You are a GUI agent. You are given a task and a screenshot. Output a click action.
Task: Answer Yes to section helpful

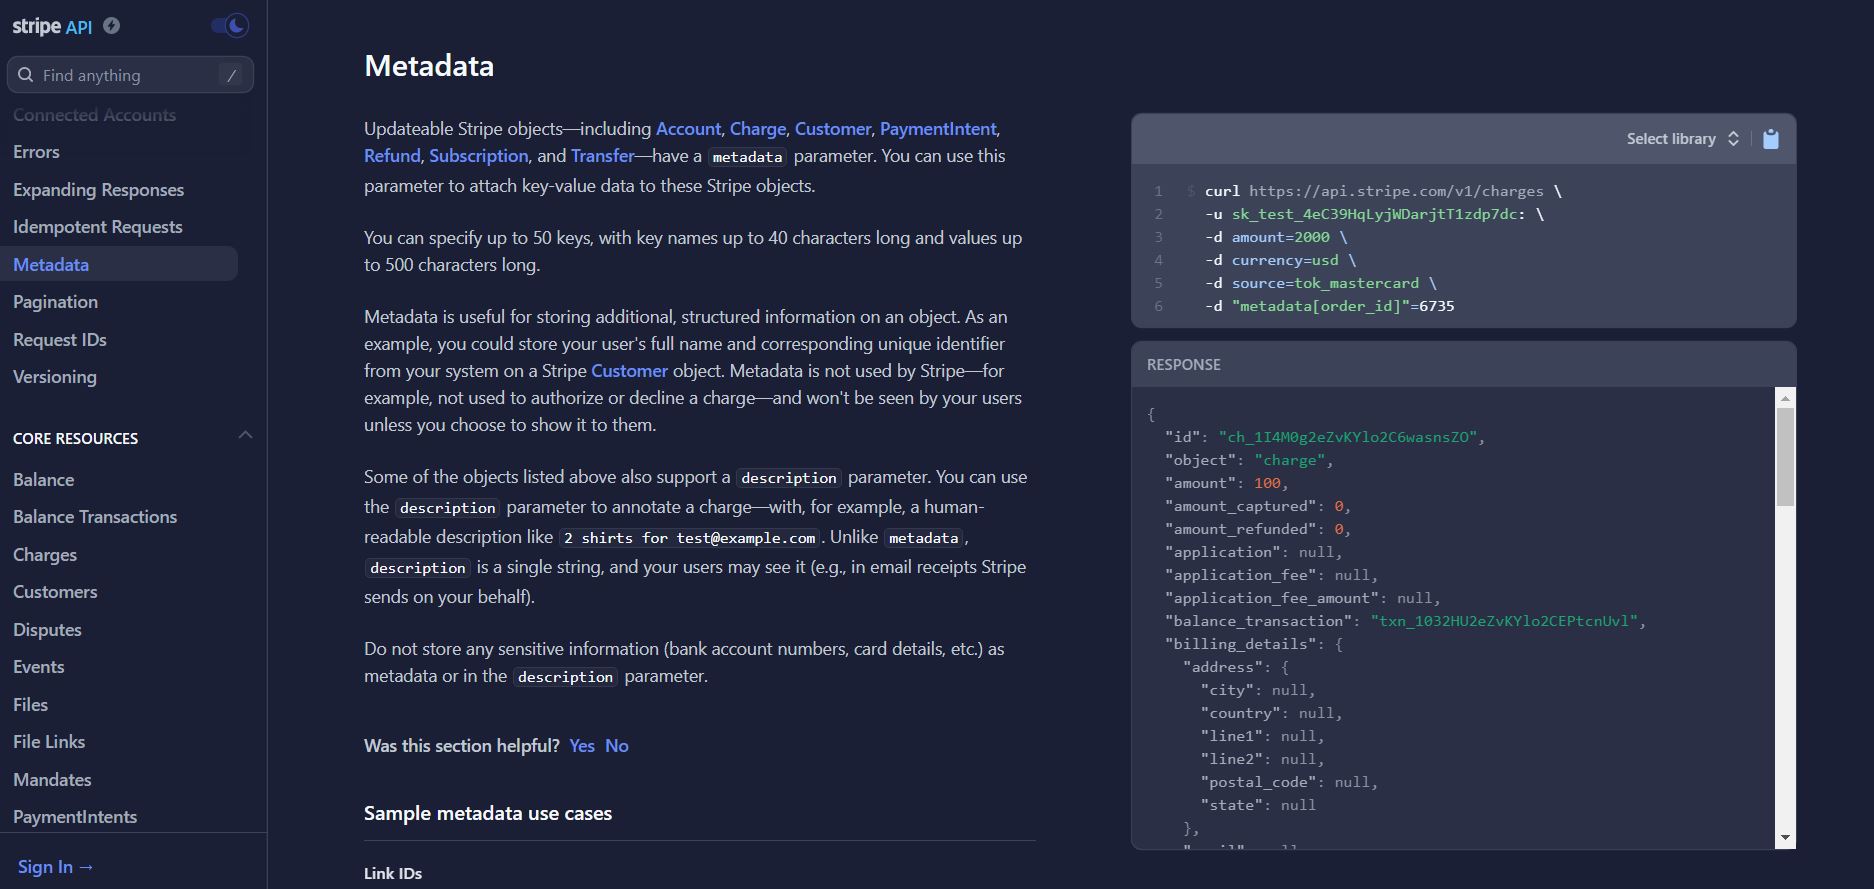tap(582, 746)
